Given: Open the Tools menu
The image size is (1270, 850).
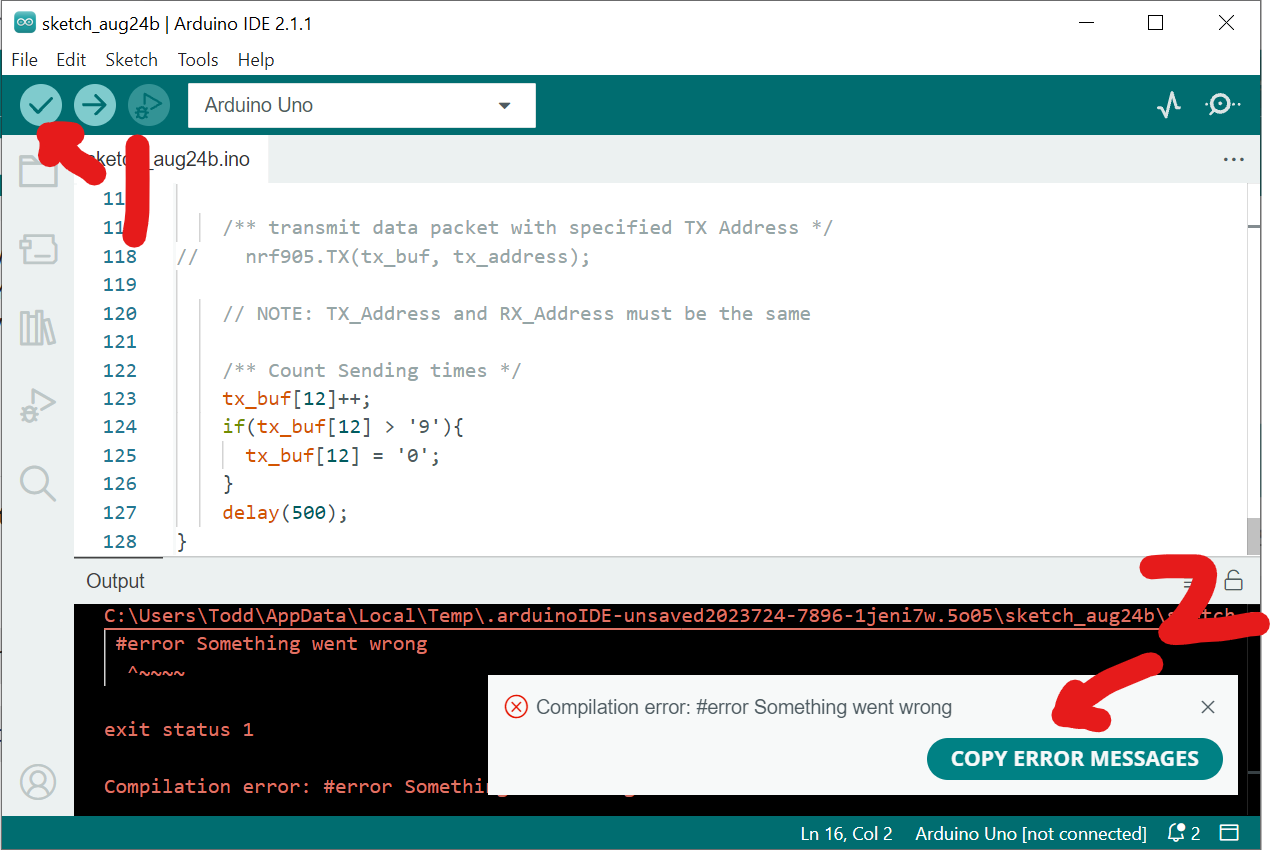Looking at the screenshot, I should [197, 60].
